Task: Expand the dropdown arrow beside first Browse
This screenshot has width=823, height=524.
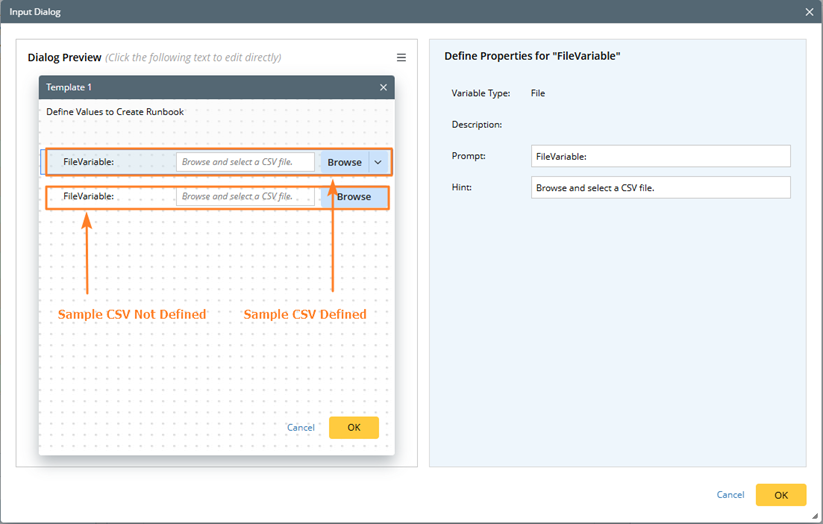Action: (x=378, y=162)
